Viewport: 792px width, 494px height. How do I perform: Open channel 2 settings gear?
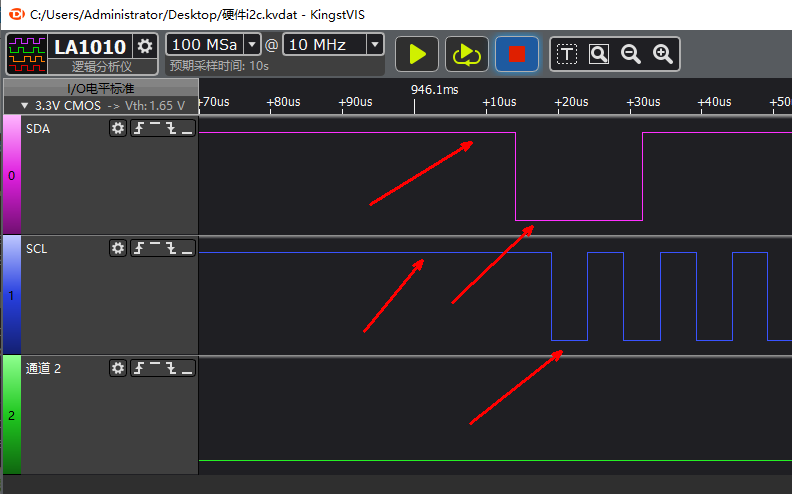tap(118, 368)
